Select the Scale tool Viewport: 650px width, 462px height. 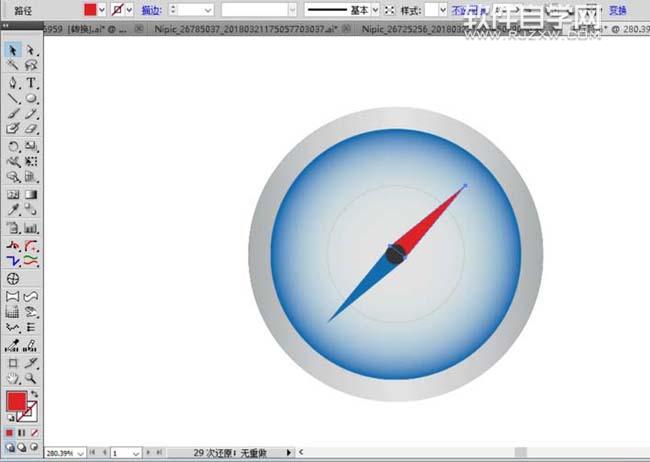pos(31,146)
